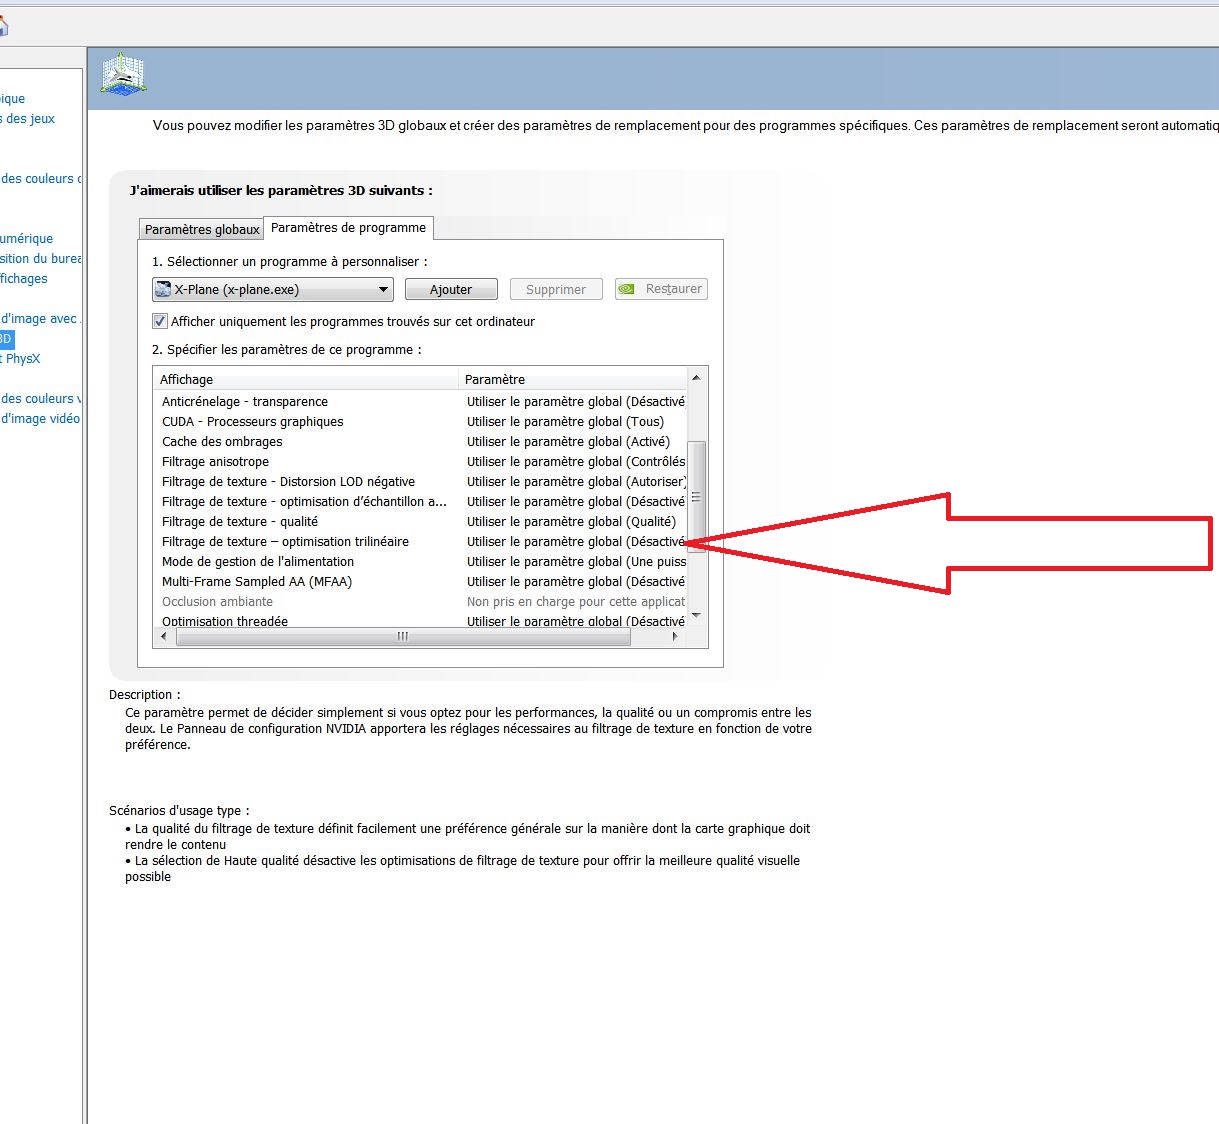Click the 3D settings header icon
The image size is (1219, 1124).
123,75
